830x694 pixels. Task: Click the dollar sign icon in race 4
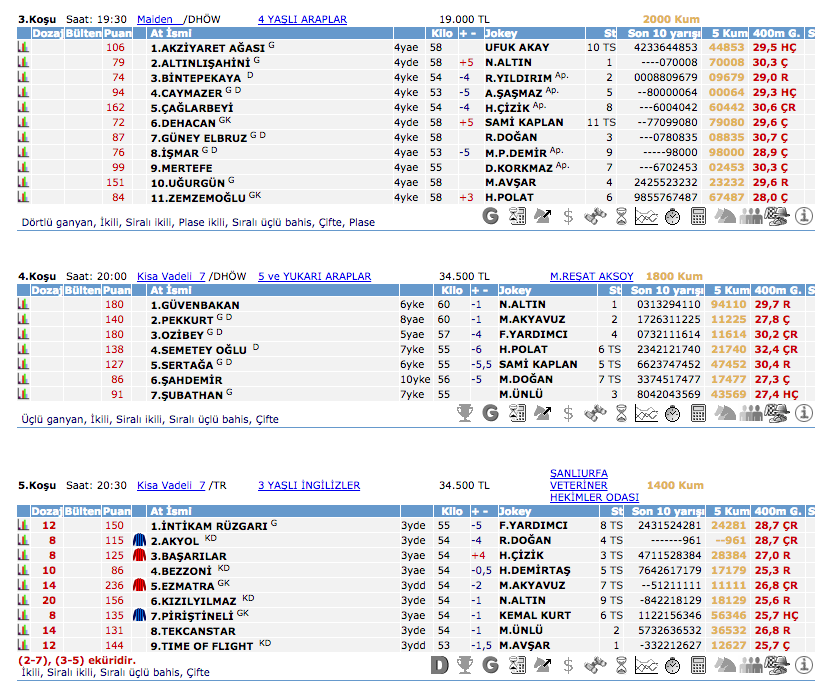coord(568,412)
